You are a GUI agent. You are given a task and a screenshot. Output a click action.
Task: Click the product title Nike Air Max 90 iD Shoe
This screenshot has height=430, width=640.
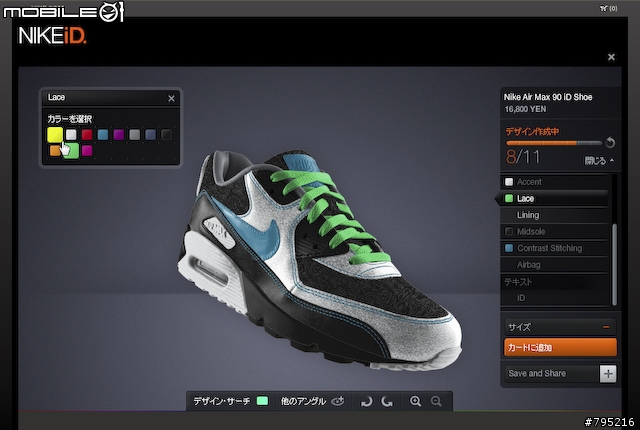548,97
